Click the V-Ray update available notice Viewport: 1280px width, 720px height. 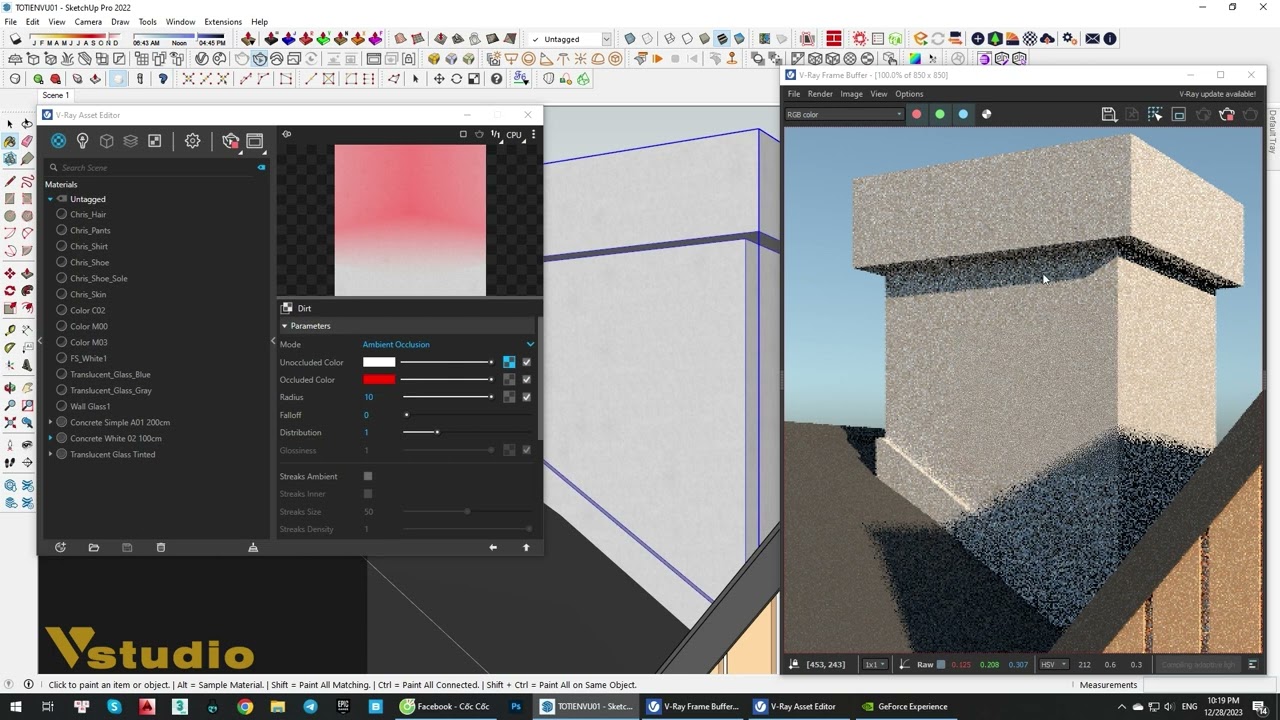1217,94
